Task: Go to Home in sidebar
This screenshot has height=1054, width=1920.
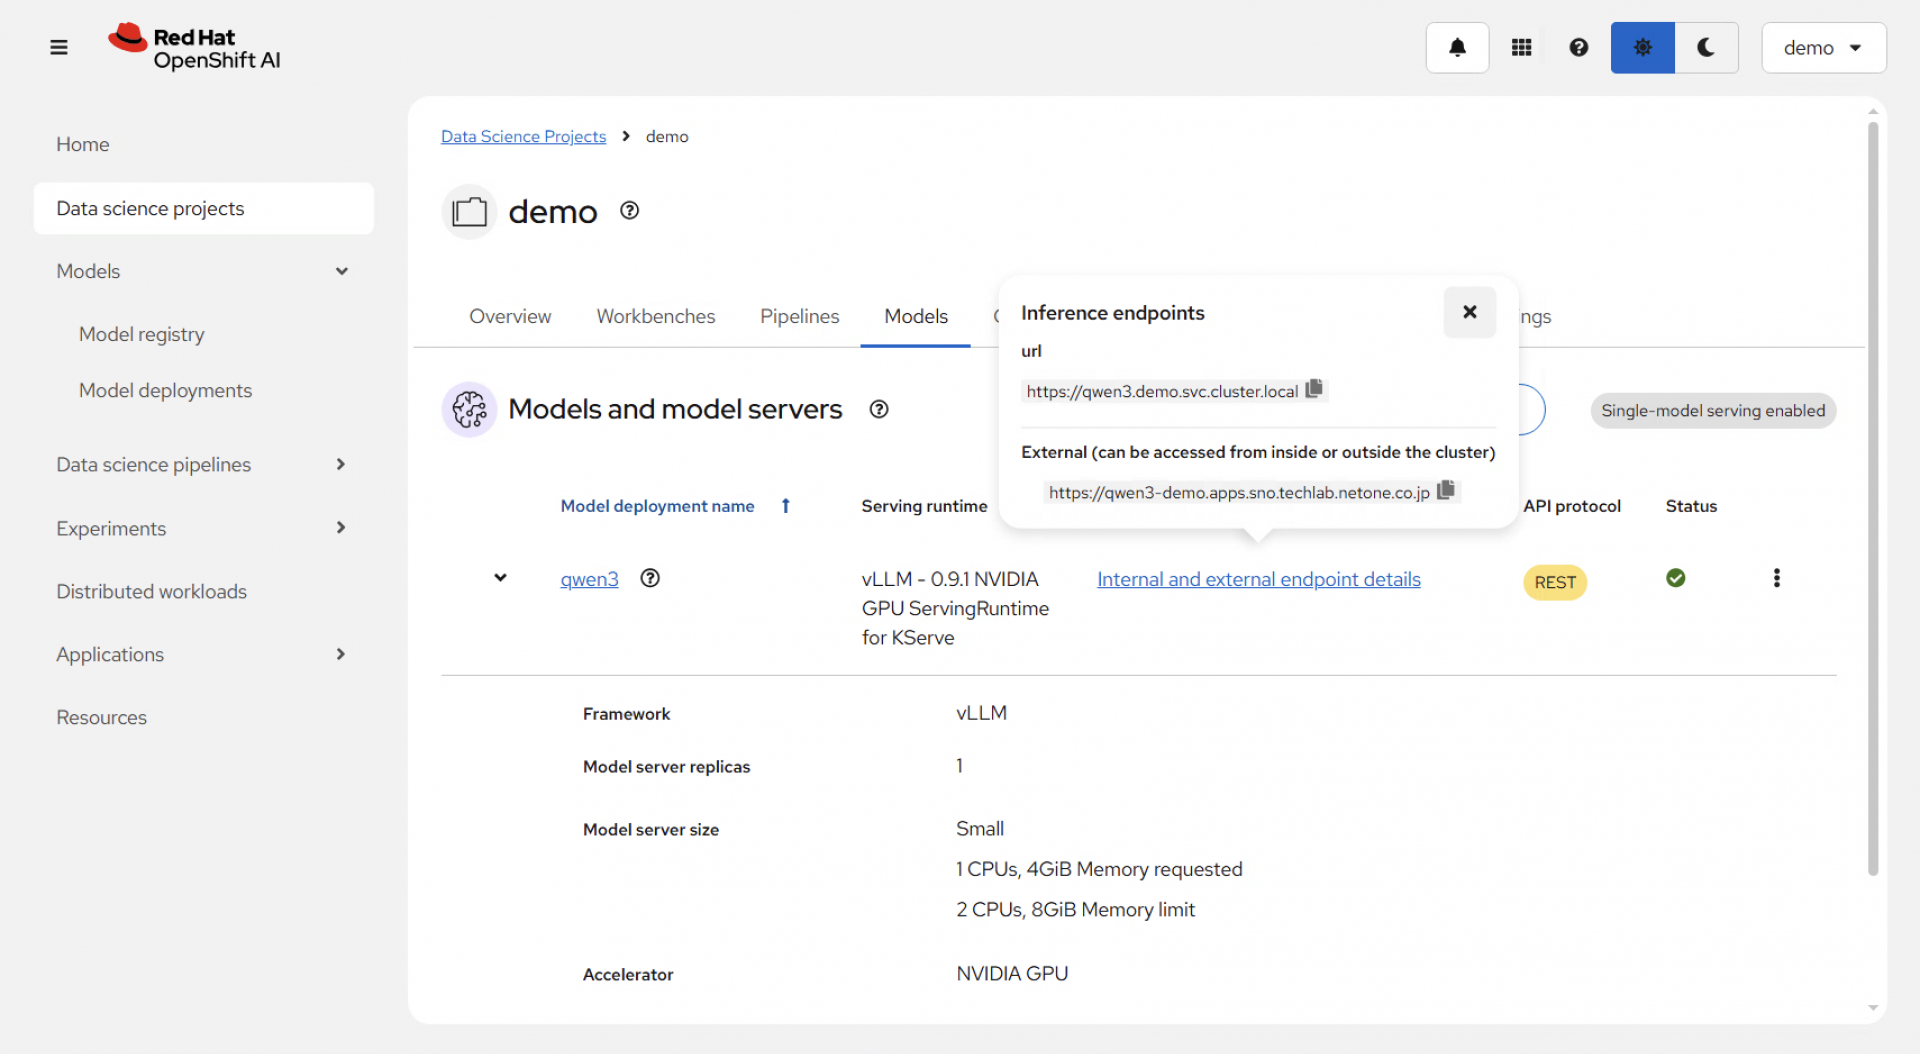Action: point(203,144)
